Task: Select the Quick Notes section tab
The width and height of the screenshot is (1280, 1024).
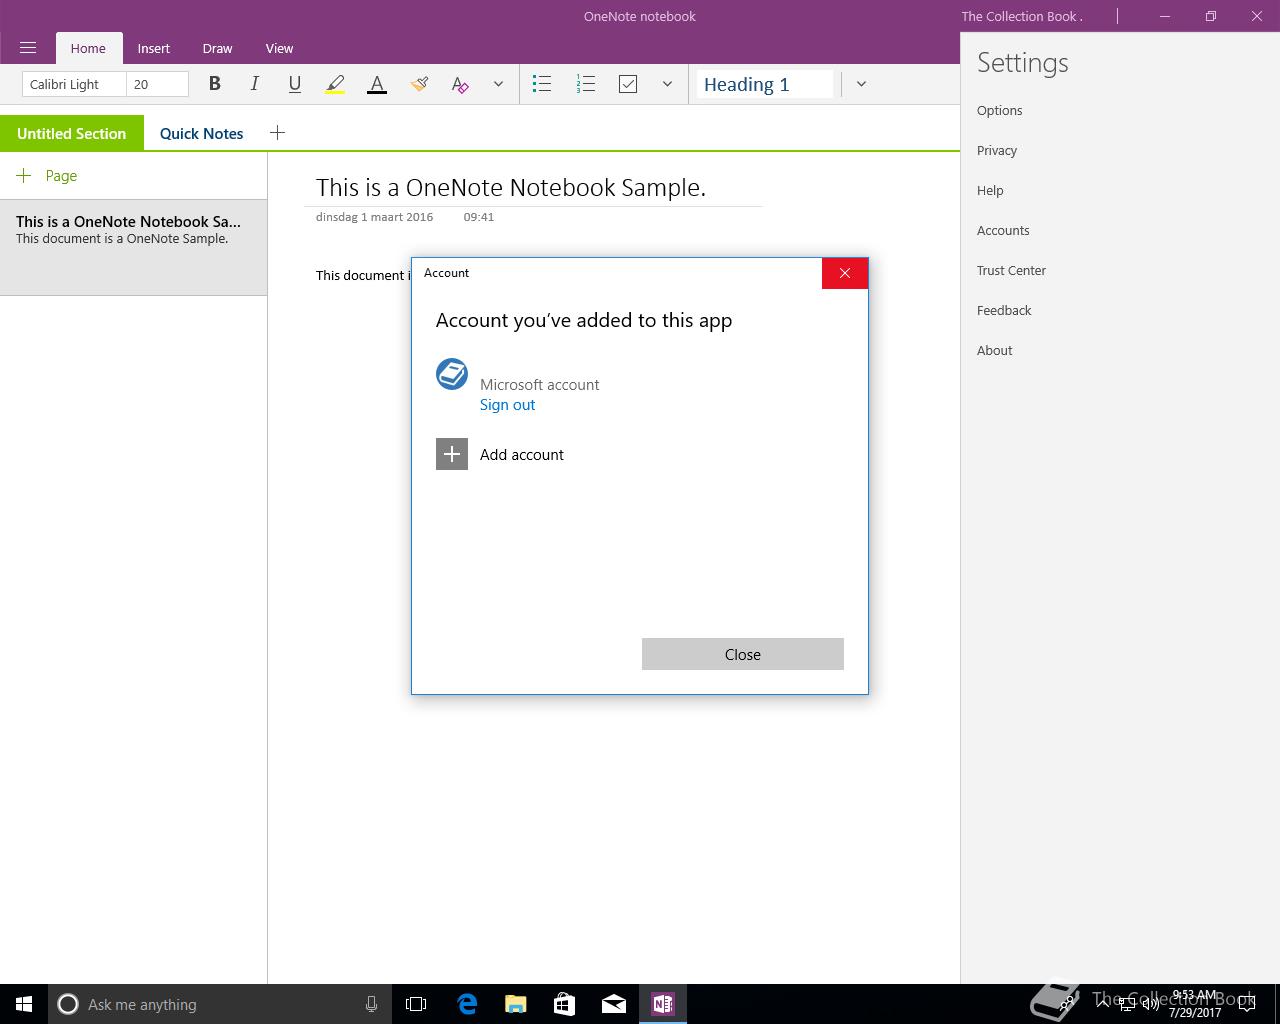Action: 202,133
